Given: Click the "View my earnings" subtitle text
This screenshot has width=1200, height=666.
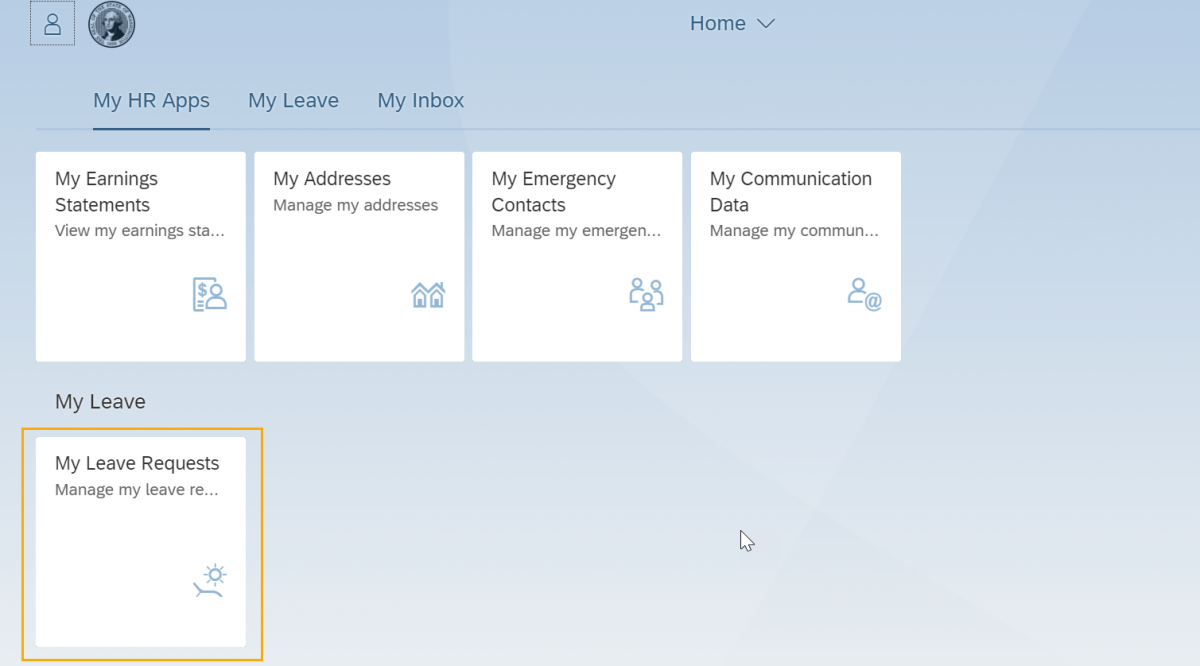Looking at the screenshot, I should (x=139, y=231).
